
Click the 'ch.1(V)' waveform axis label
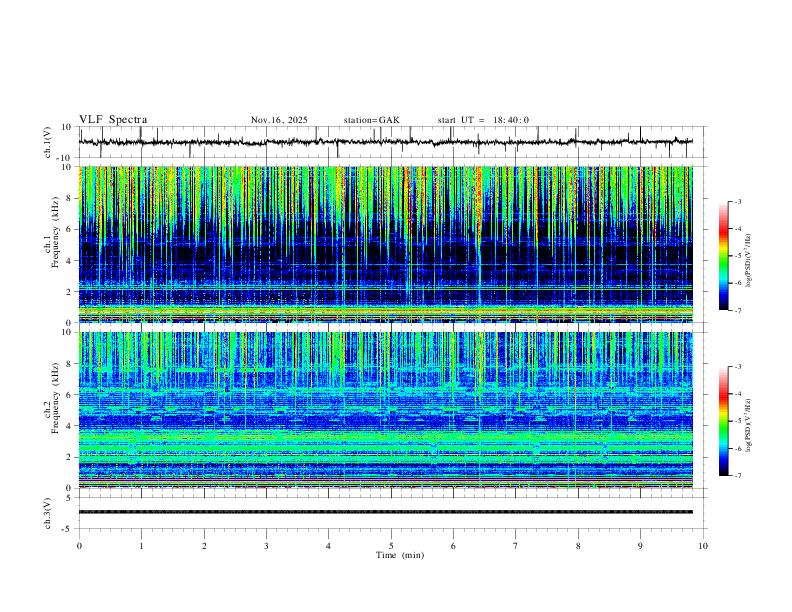tap(48, 142)
